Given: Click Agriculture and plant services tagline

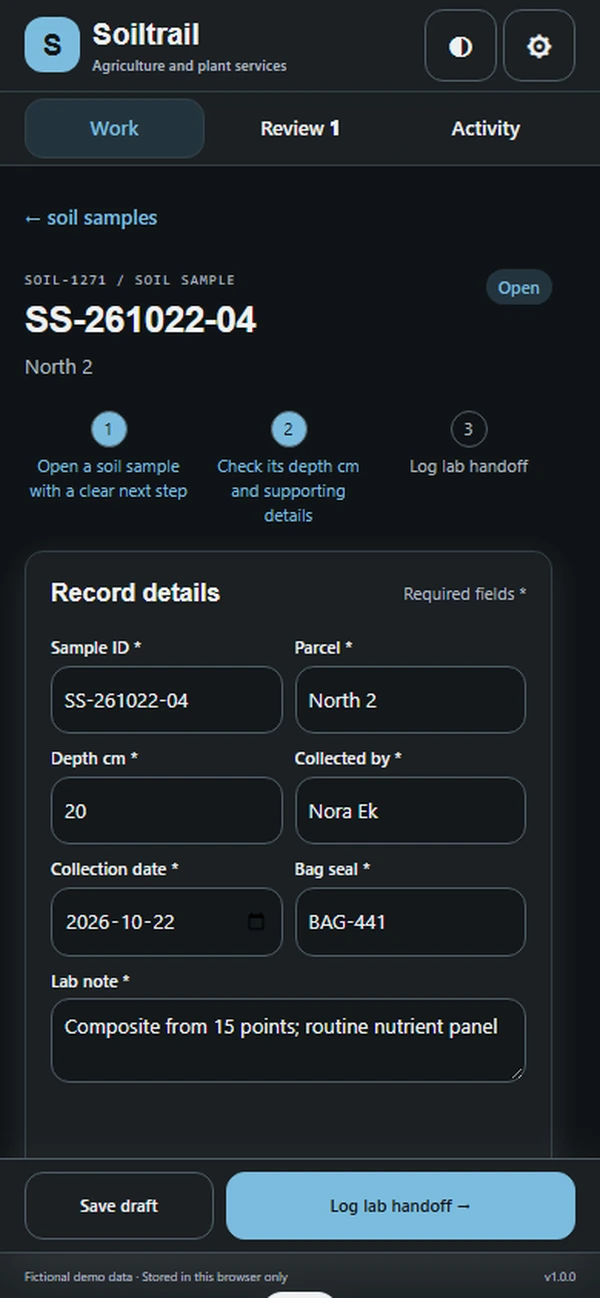Looking at the screenshot, I should pyautogui.click(x=189, y=66).
